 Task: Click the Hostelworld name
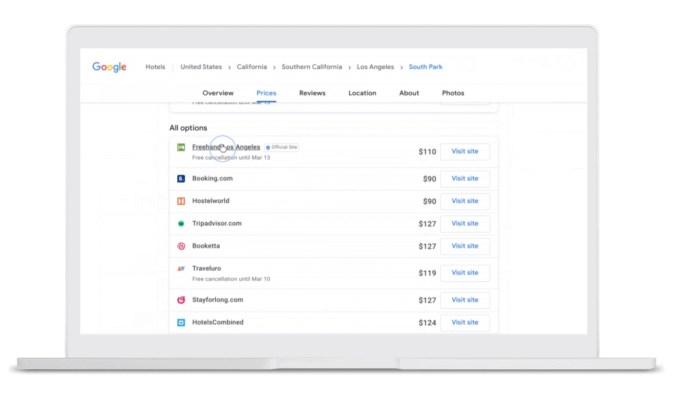pos(211,201)
